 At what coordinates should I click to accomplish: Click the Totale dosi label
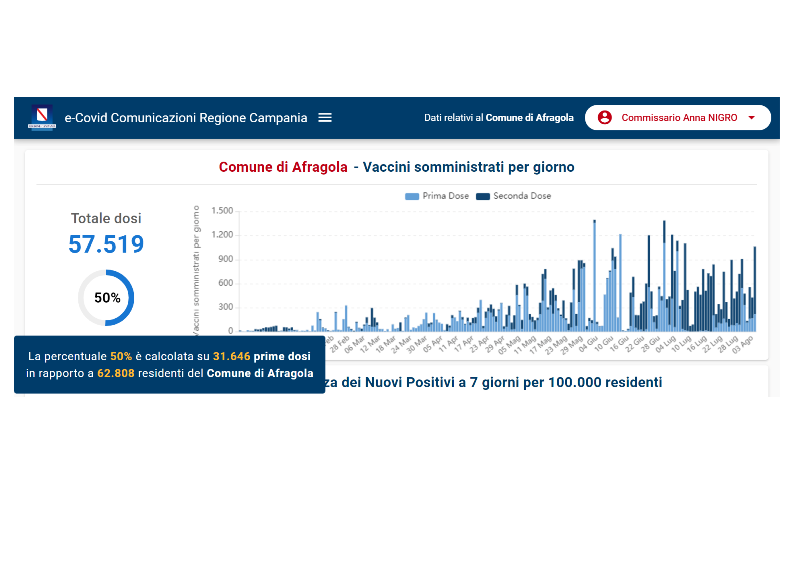106,218
